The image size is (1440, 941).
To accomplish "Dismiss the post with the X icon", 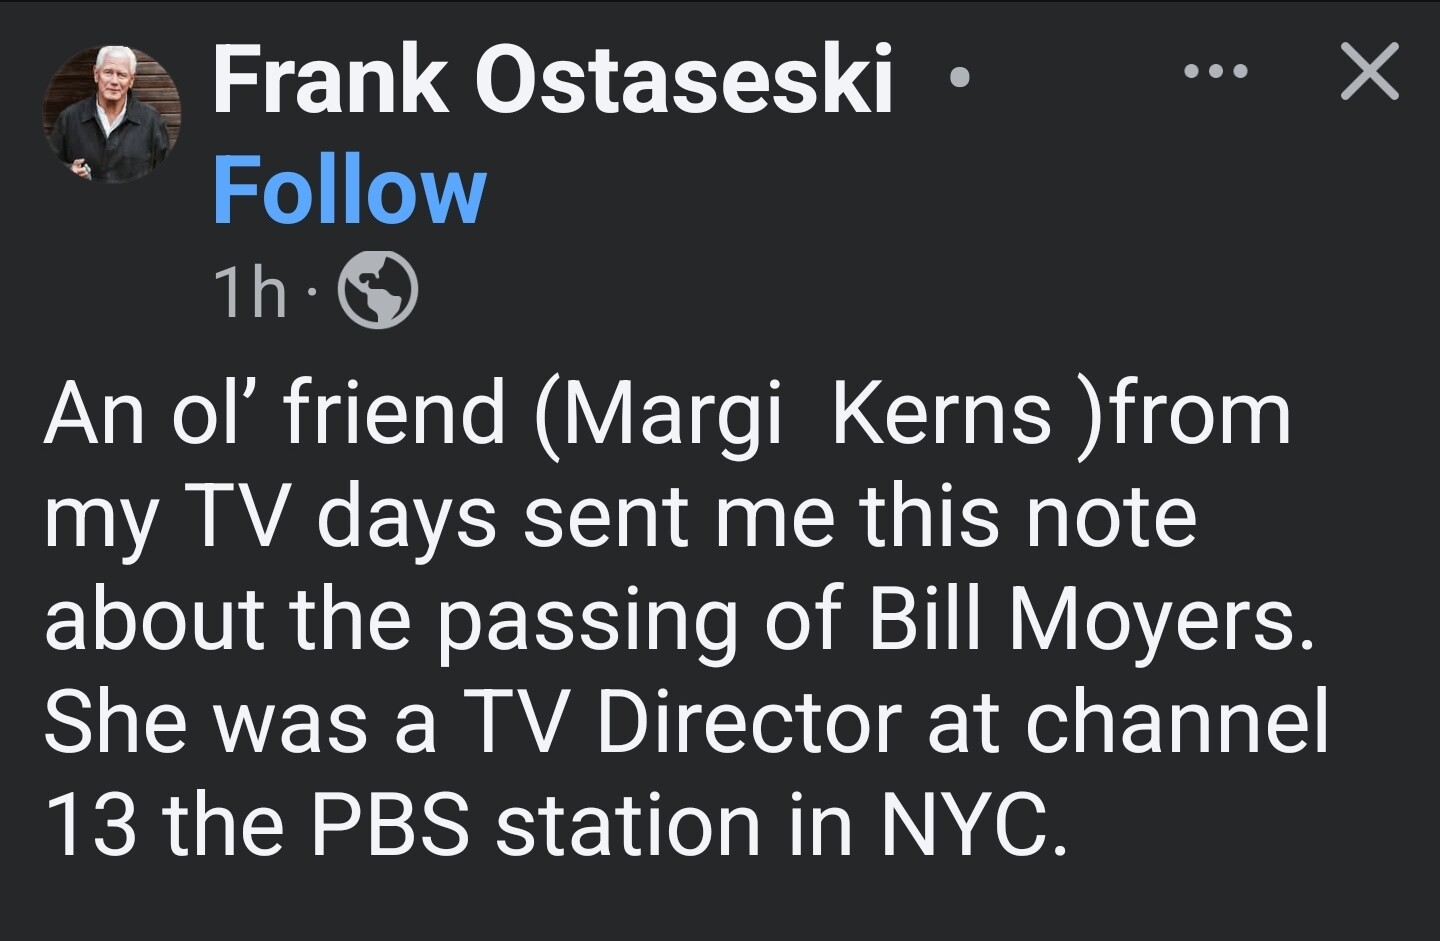I will pyautogui.click(x=1369, y=72).
